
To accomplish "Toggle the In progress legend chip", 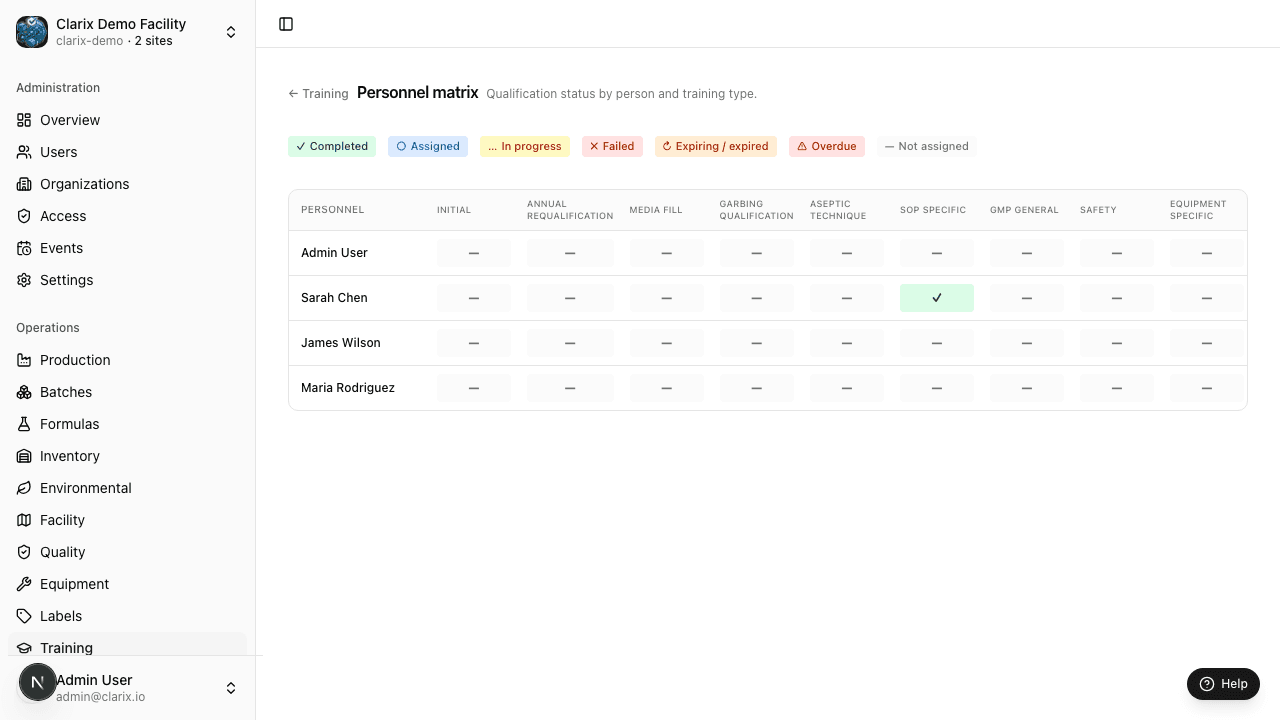I will pos(525,146).
